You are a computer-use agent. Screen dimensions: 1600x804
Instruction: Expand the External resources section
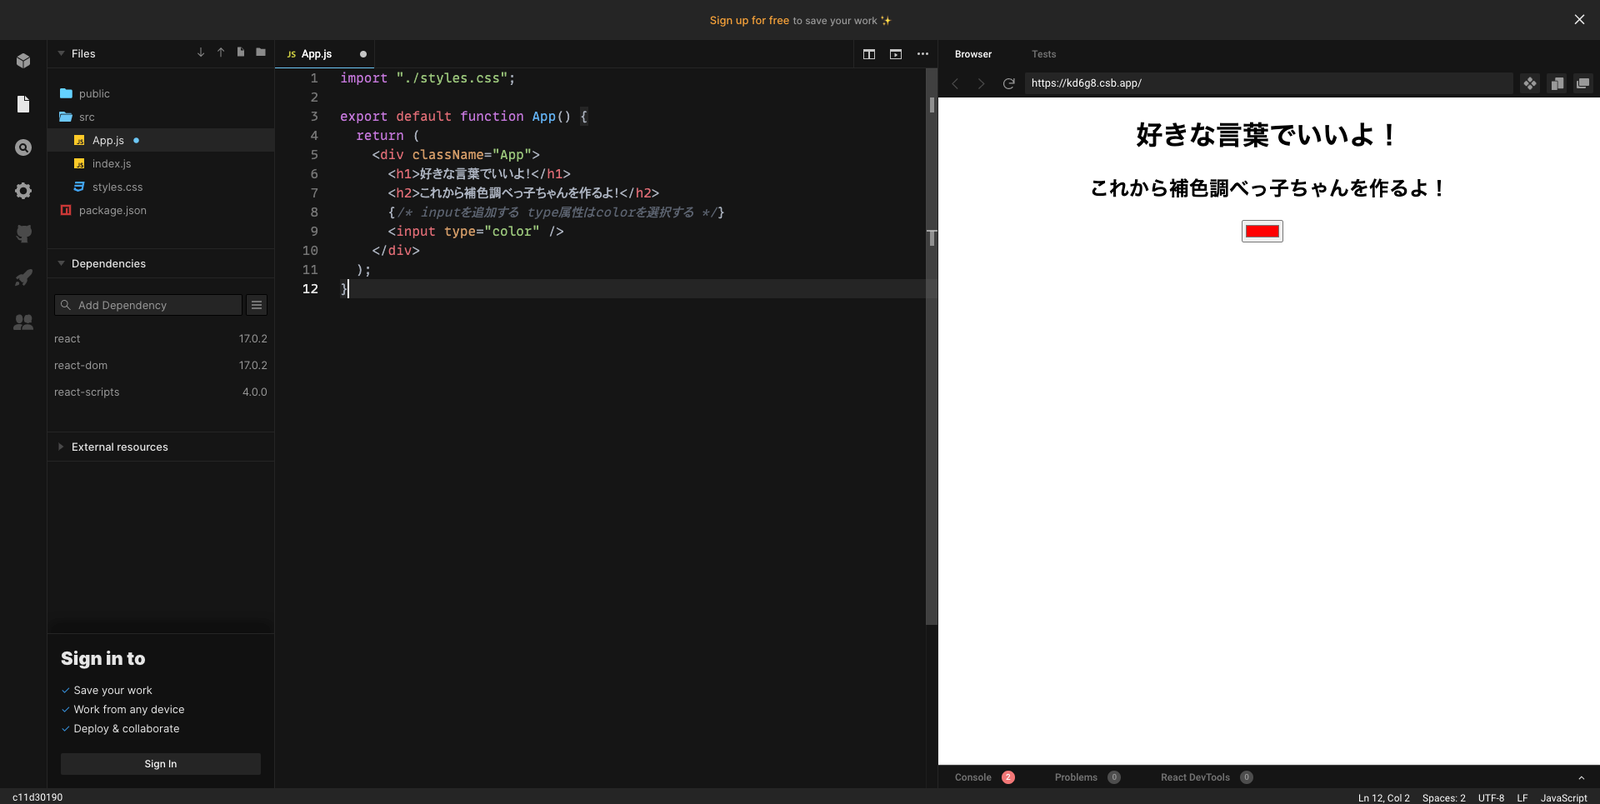coord(61,447)
